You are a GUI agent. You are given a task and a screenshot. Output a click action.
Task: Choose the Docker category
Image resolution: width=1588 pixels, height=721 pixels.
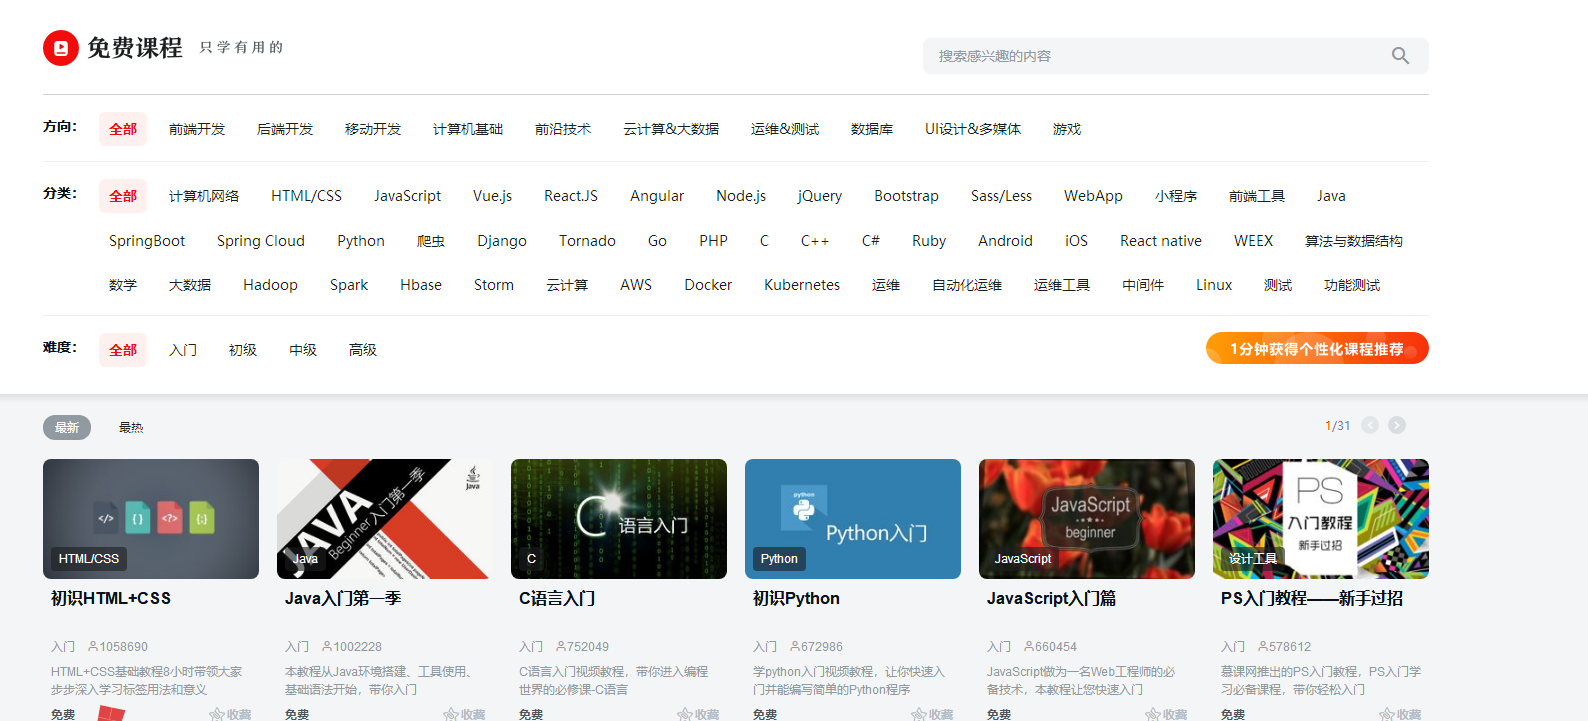click(x=708, y=285)
